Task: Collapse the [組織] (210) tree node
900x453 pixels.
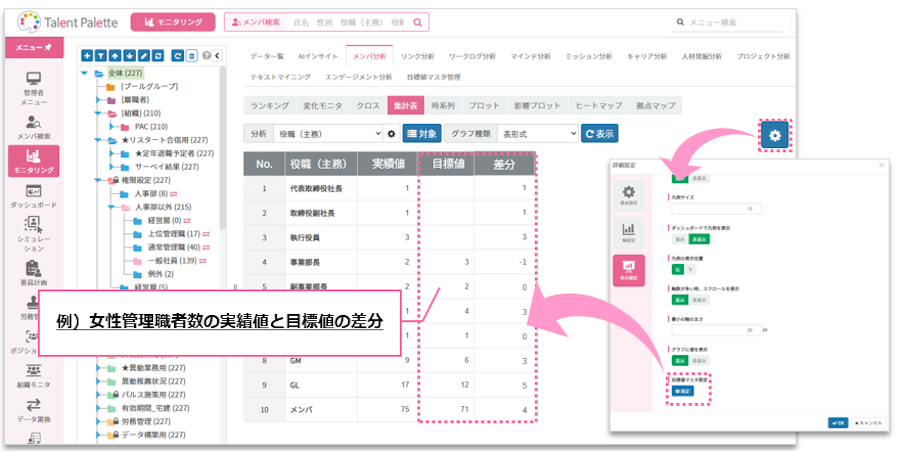Action: point(98,113)
